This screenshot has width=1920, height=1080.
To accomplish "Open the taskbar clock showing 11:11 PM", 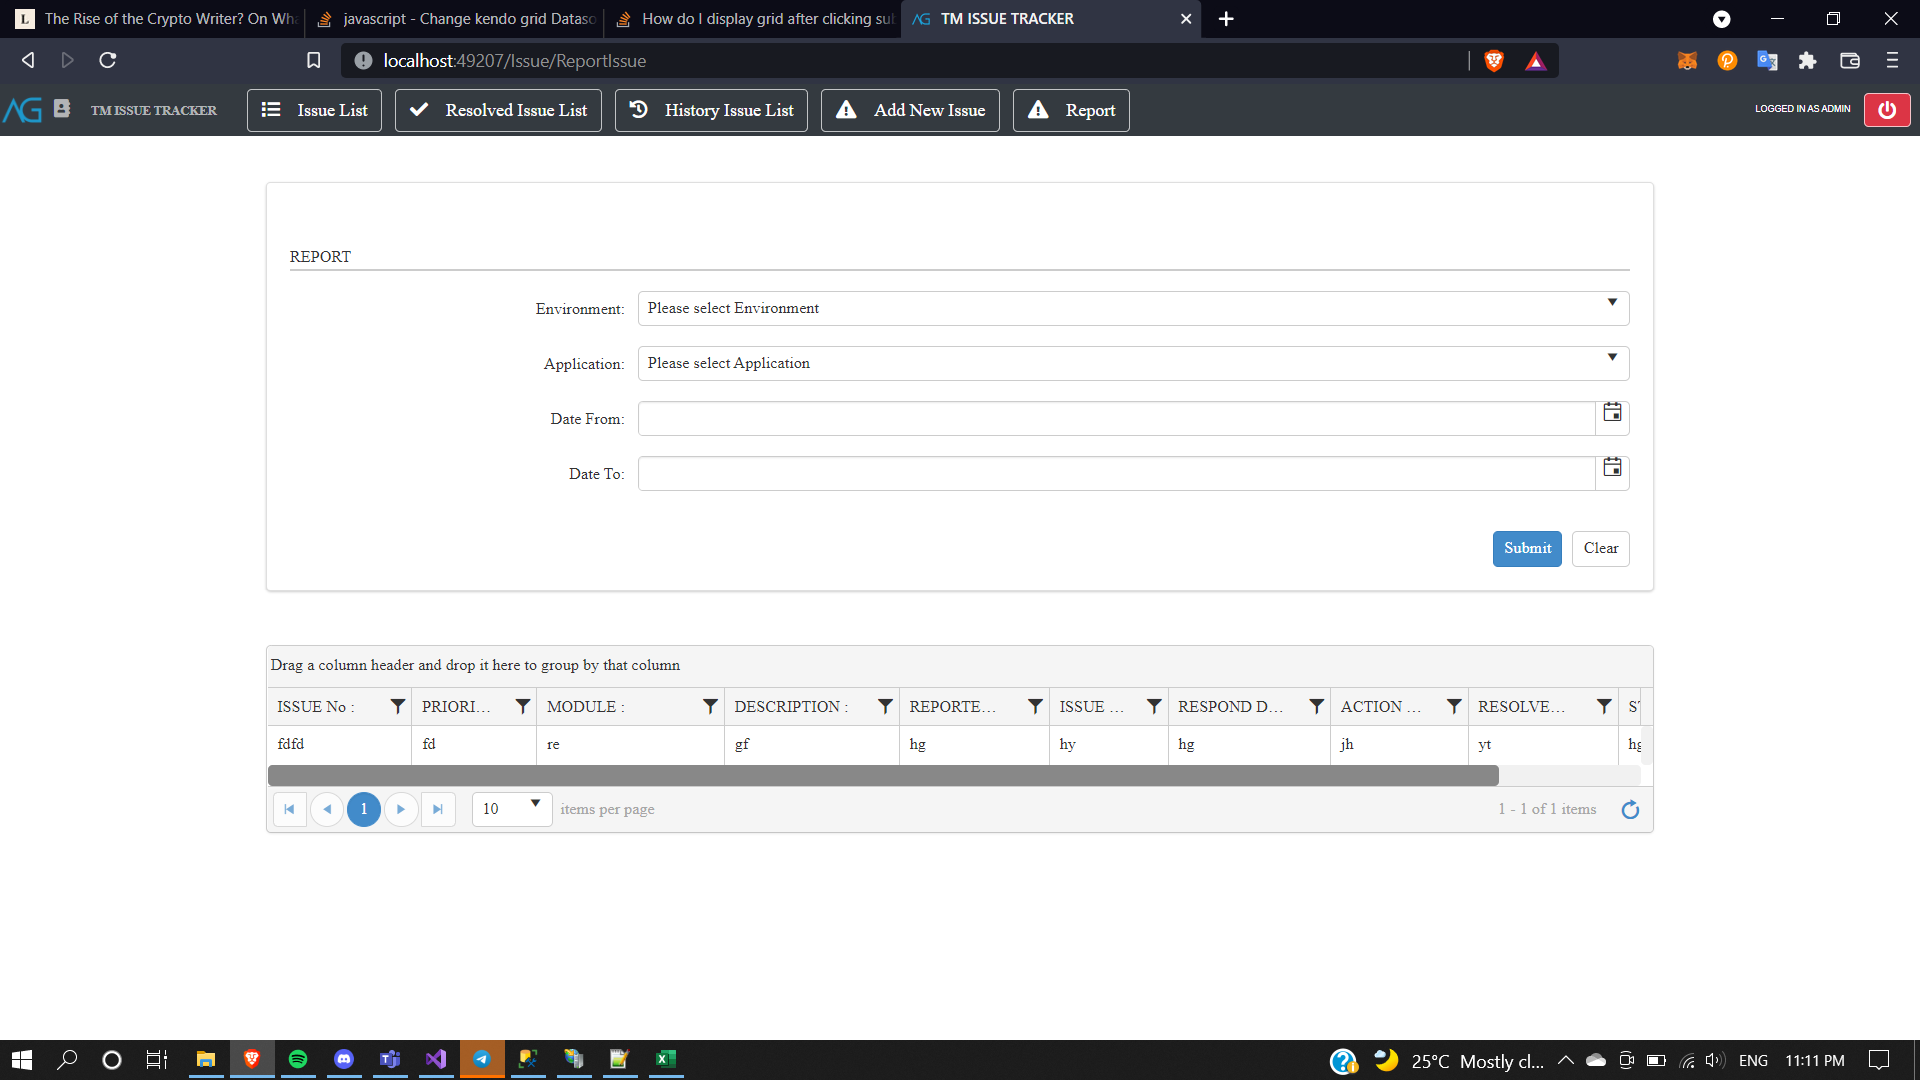I will coord(1815,1061).
